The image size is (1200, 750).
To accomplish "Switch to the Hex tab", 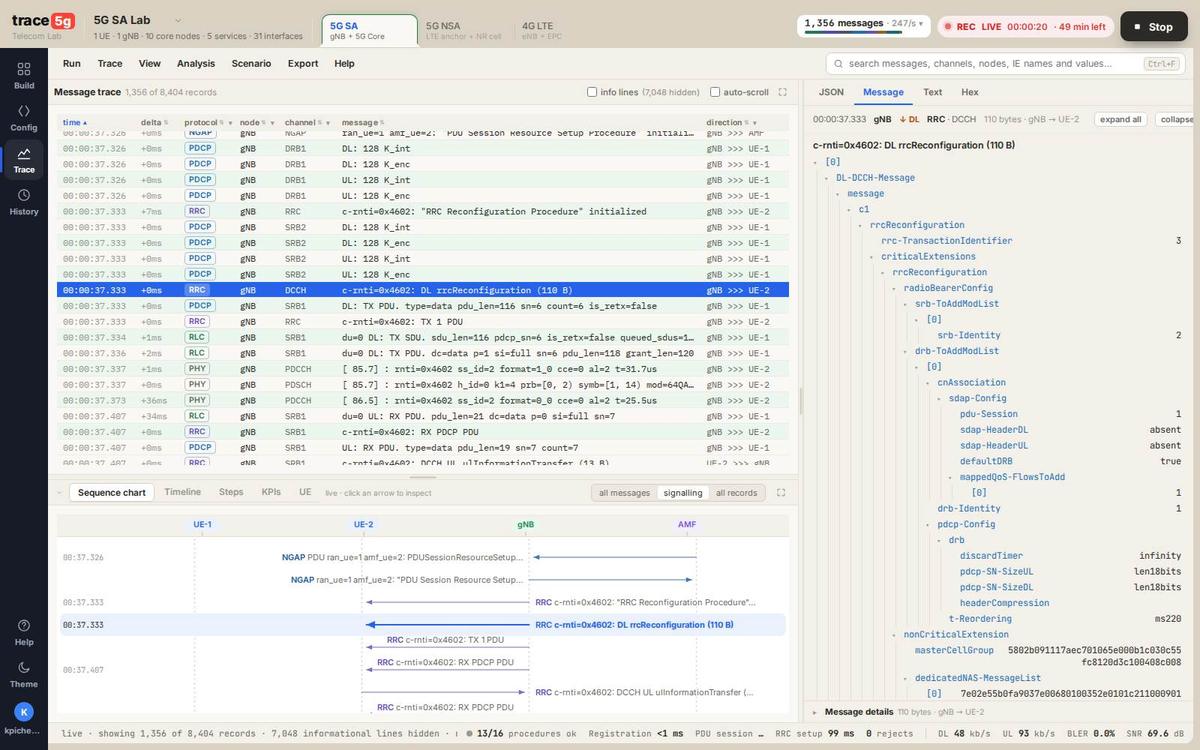I will point(969,92).
